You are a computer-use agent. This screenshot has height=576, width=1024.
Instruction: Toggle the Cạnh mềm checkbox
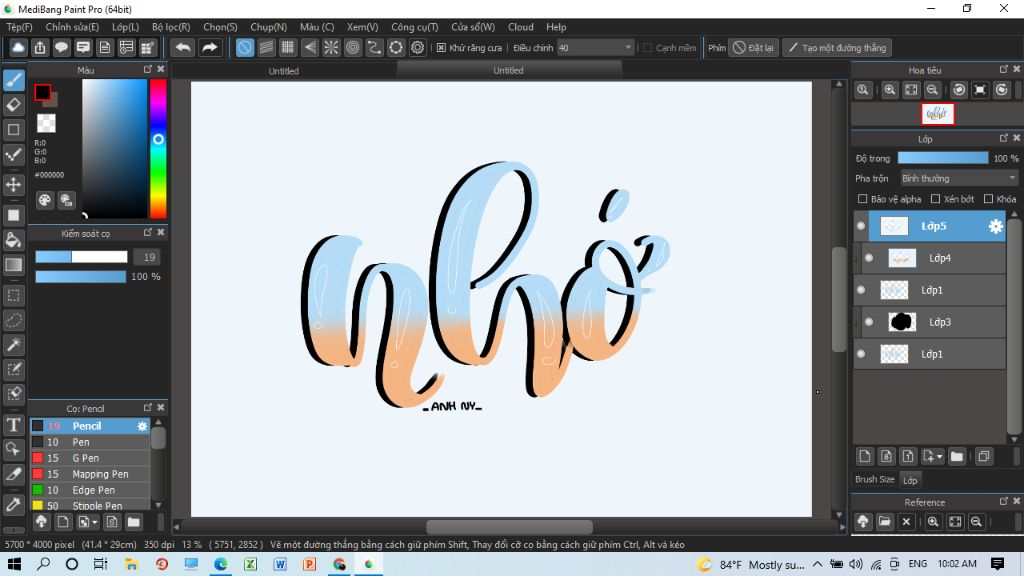click(647, 48)
